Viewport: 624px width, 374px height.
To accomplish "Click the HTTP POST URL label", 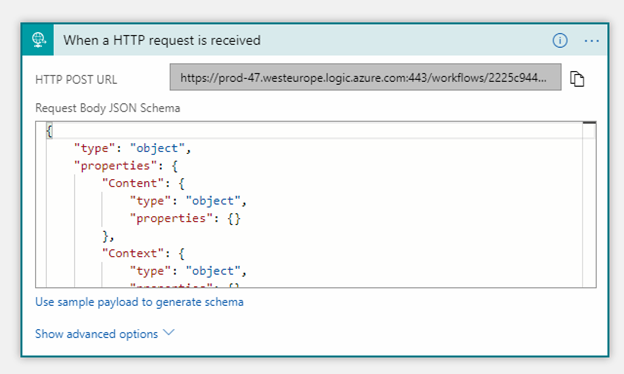I will (76, 80).
